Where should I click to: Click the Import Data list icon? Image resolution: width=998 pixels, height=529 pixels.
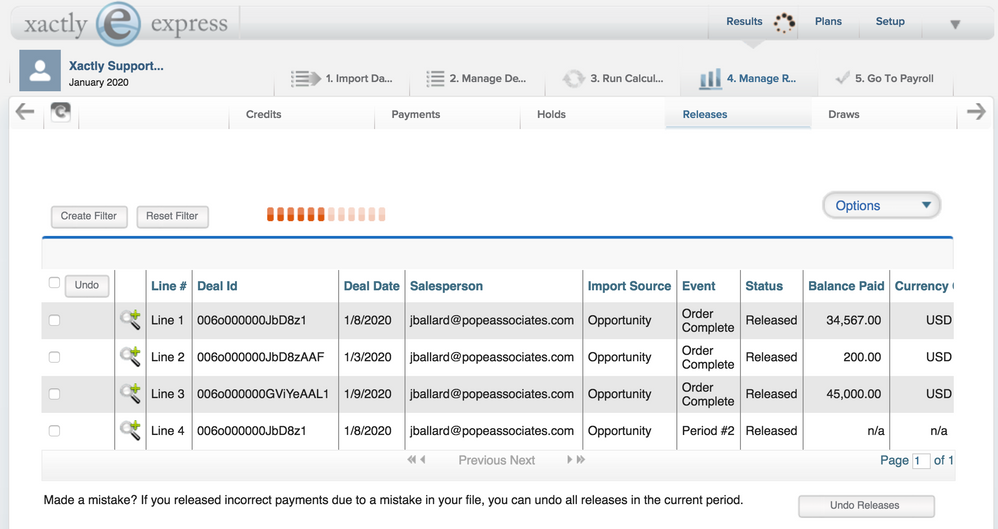(x=306, y=78)
